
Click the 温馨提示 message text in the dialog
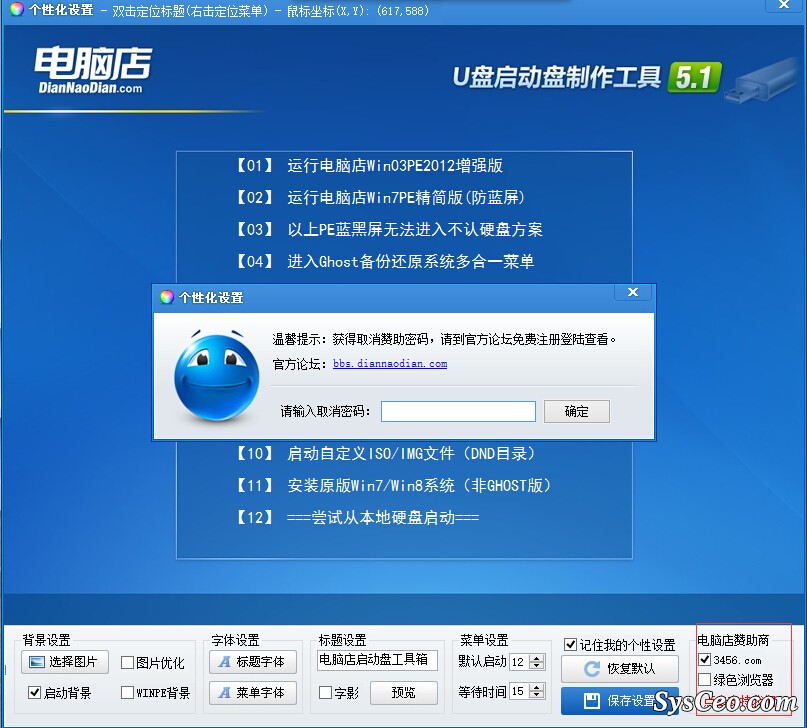tap(444, 339)
